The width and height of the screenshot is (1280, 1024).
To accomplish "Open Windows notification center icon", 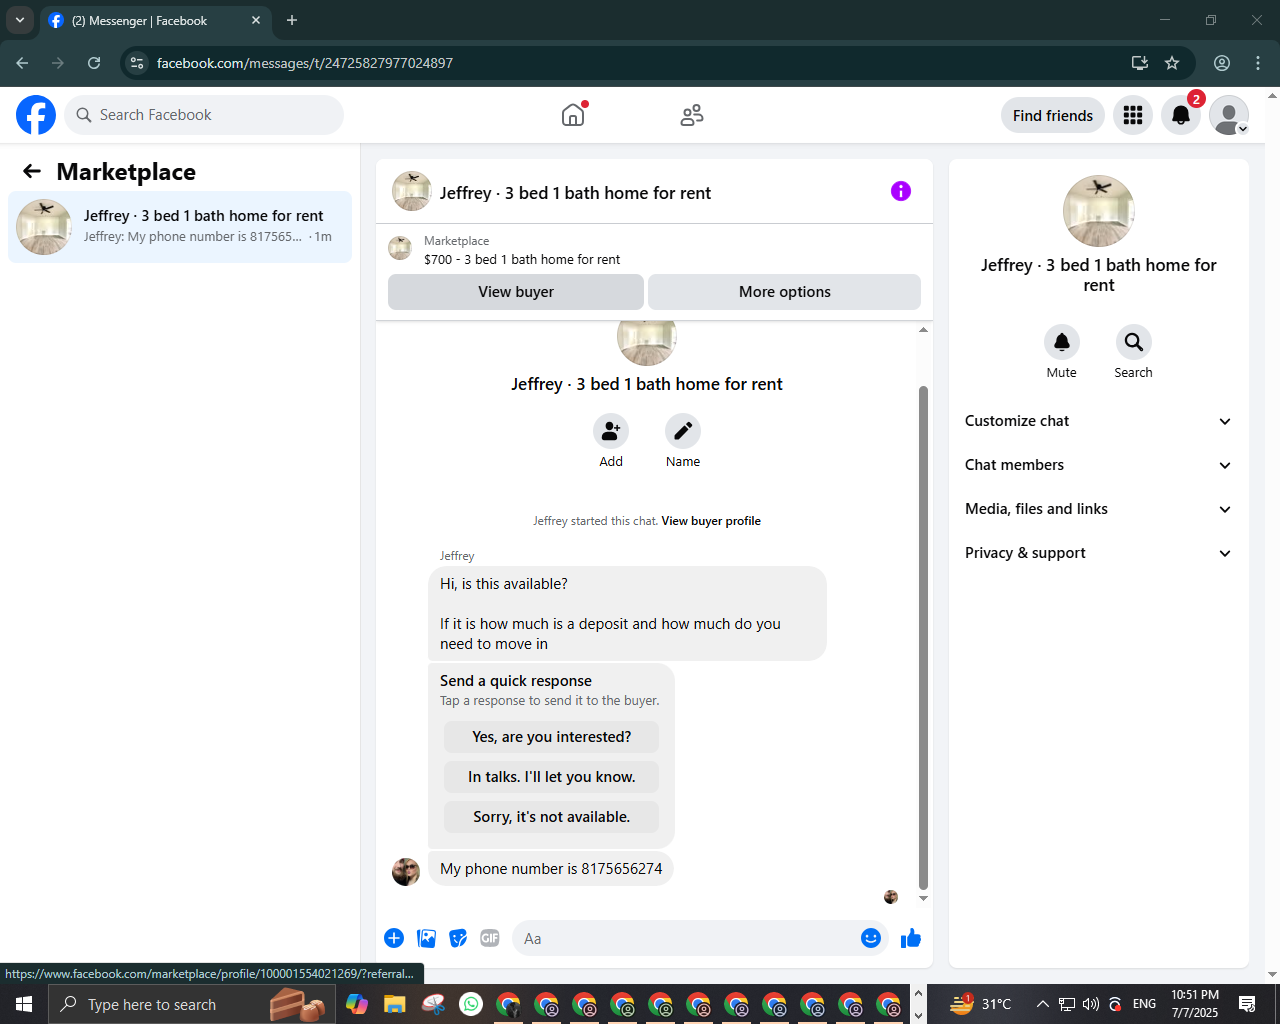I will point(1247,1004).
